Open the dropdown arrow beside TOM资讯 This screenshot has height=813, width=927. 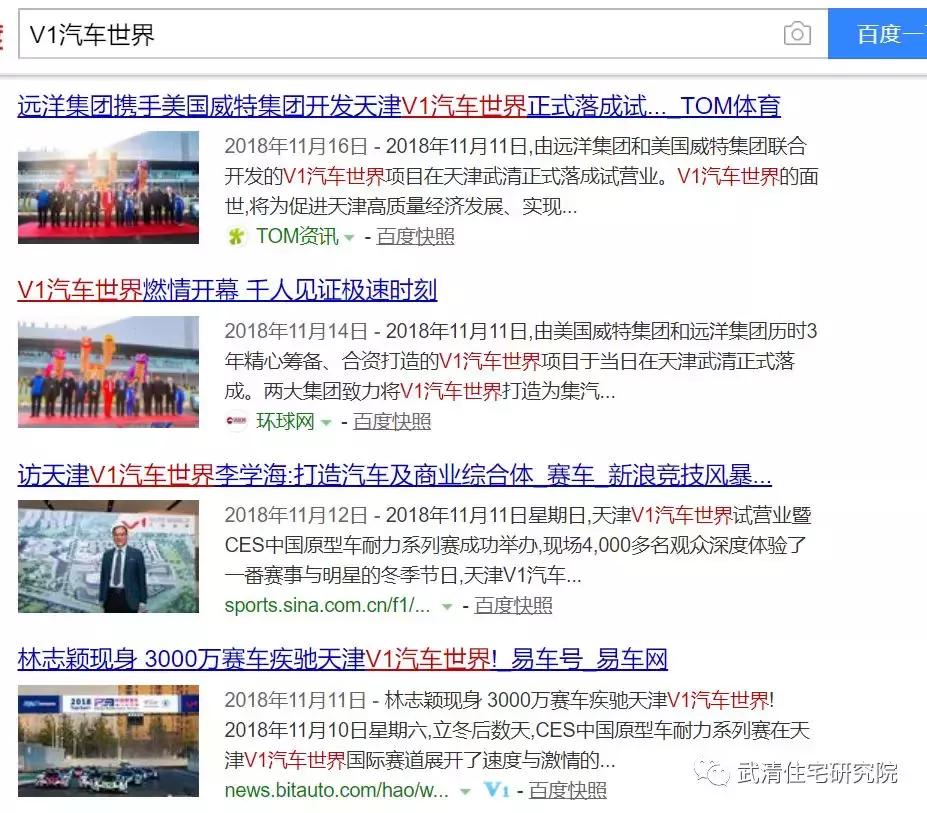point(347,239)
